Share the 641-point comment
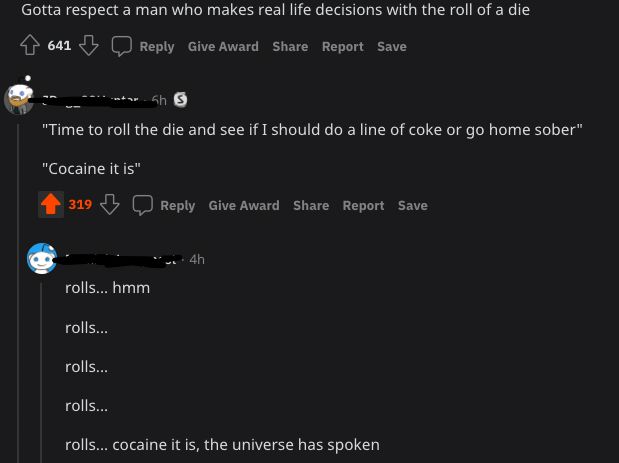The image size is (619, 463). click(x=290, y=46)
